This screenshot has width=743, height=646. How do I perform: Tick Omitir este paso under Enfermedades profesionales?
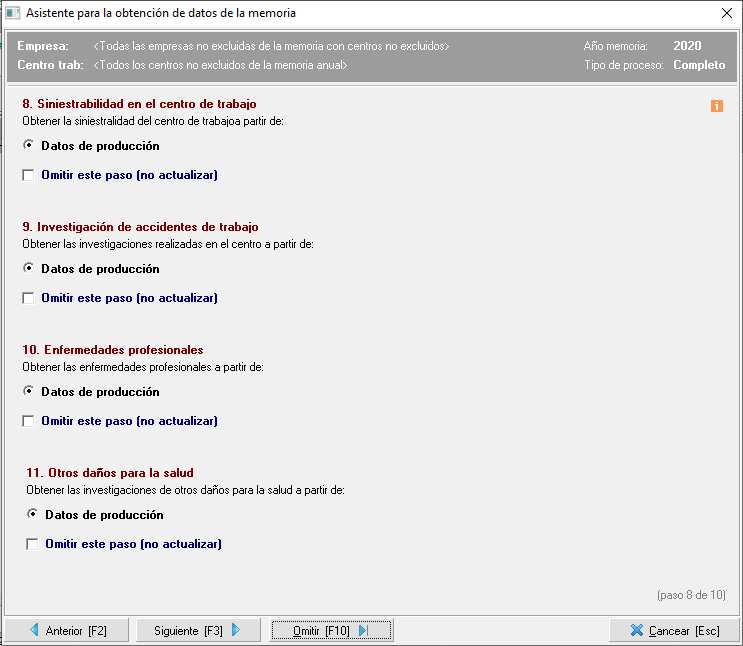pos(28,421)
